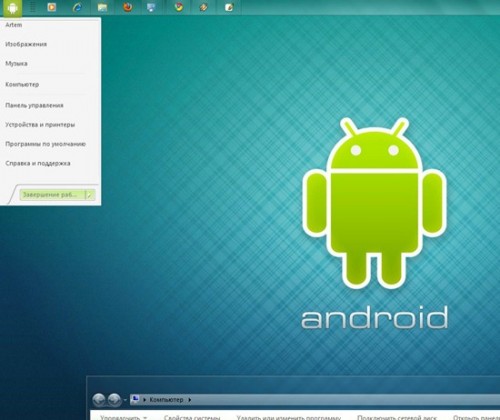The width and height of the screenshot is (500, 420).
Task: Select Устройства и принтеры entry
Action: [40, 125]
